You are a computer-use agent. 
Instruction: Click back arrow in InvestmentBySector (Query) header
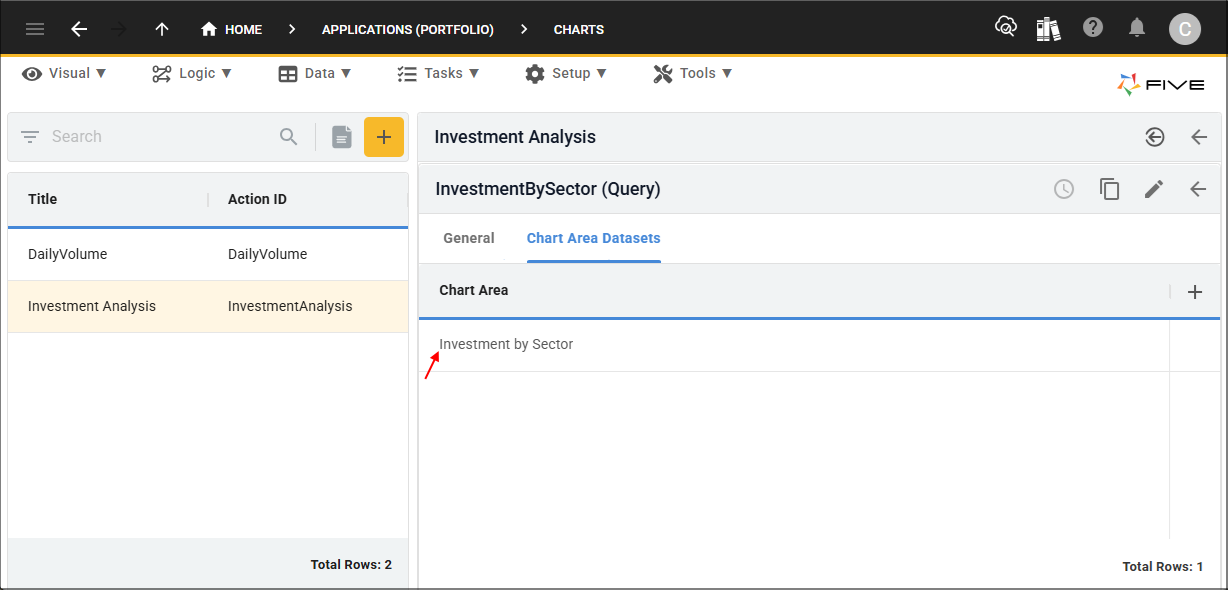pos(1198,189)
